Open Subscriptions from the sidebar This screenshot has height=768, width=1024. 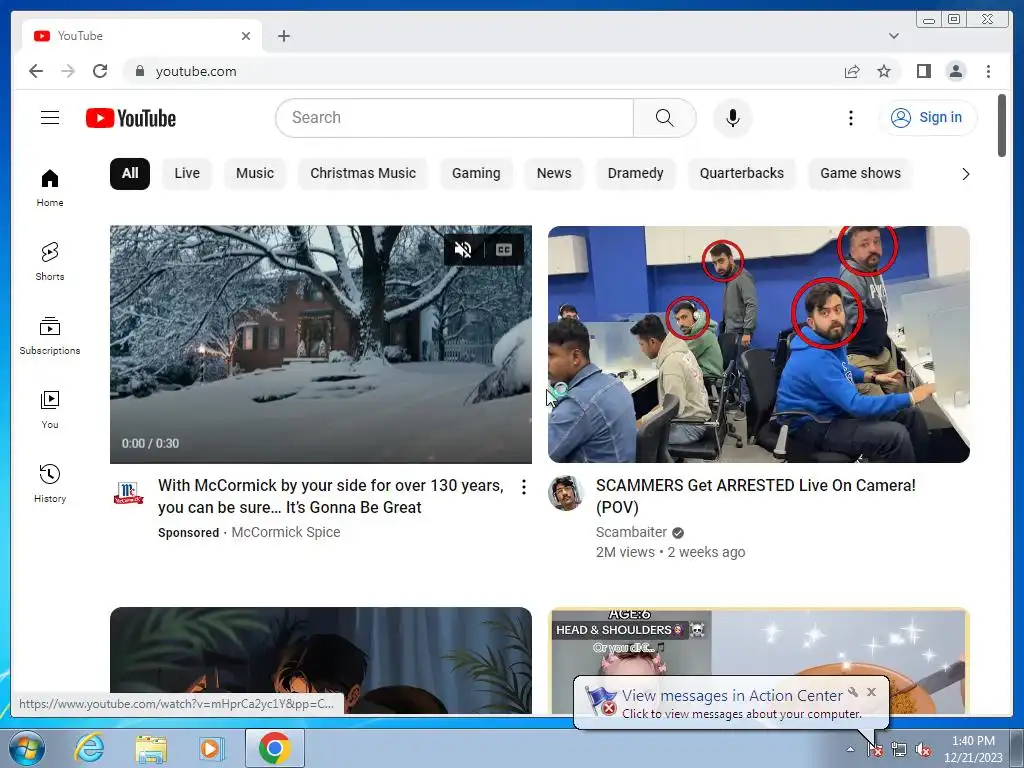50,336
